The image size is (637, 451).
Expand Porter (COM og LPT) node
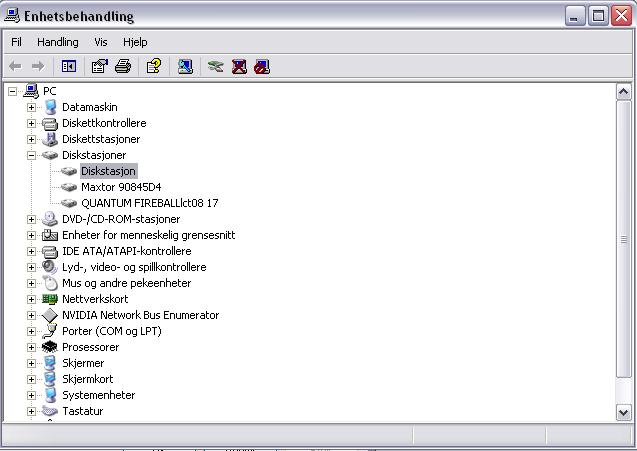(31, 331)
